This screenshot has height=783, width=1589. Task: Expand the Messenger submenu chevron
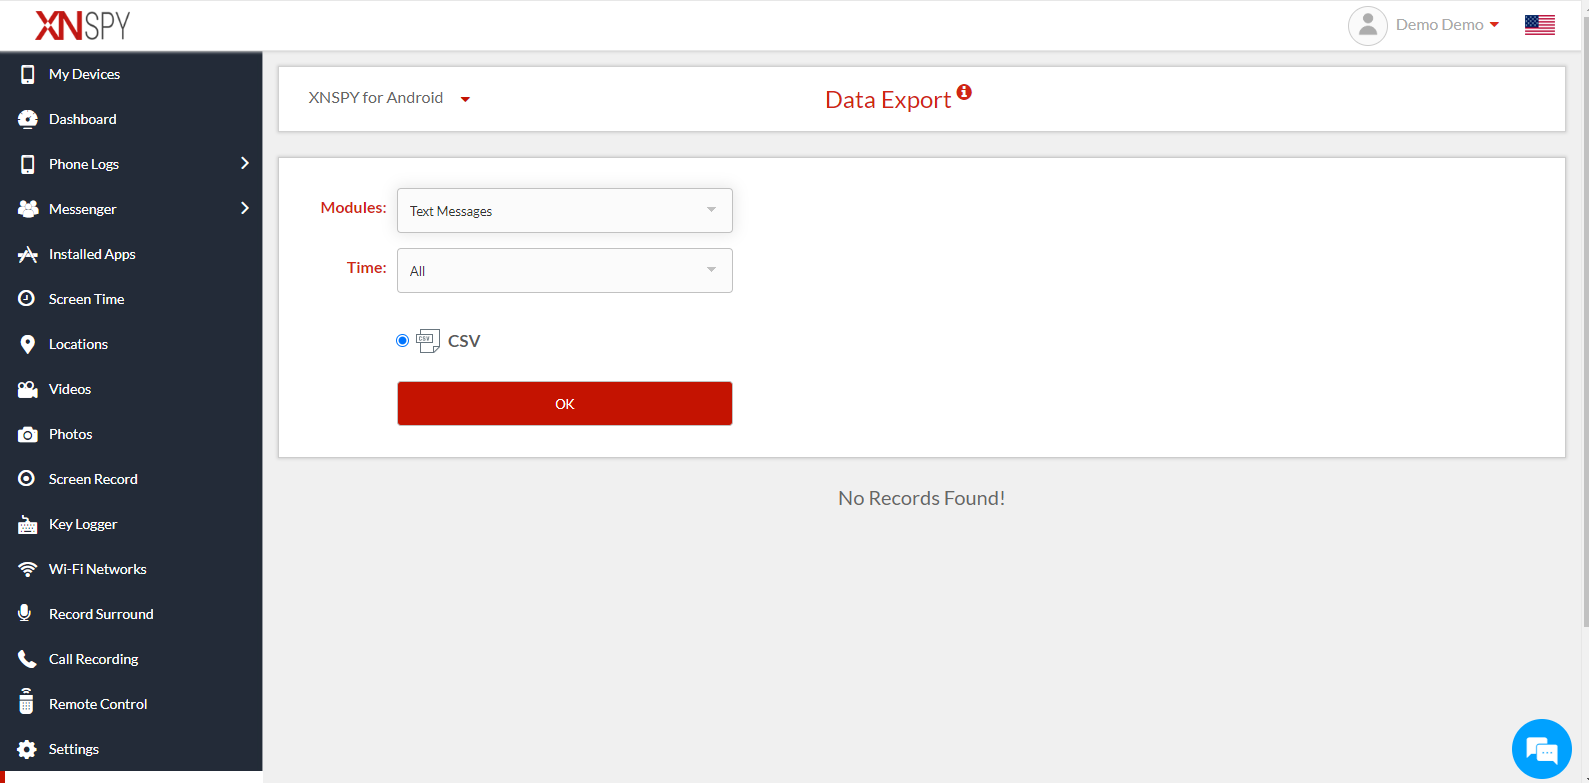[x=245, y=208]
